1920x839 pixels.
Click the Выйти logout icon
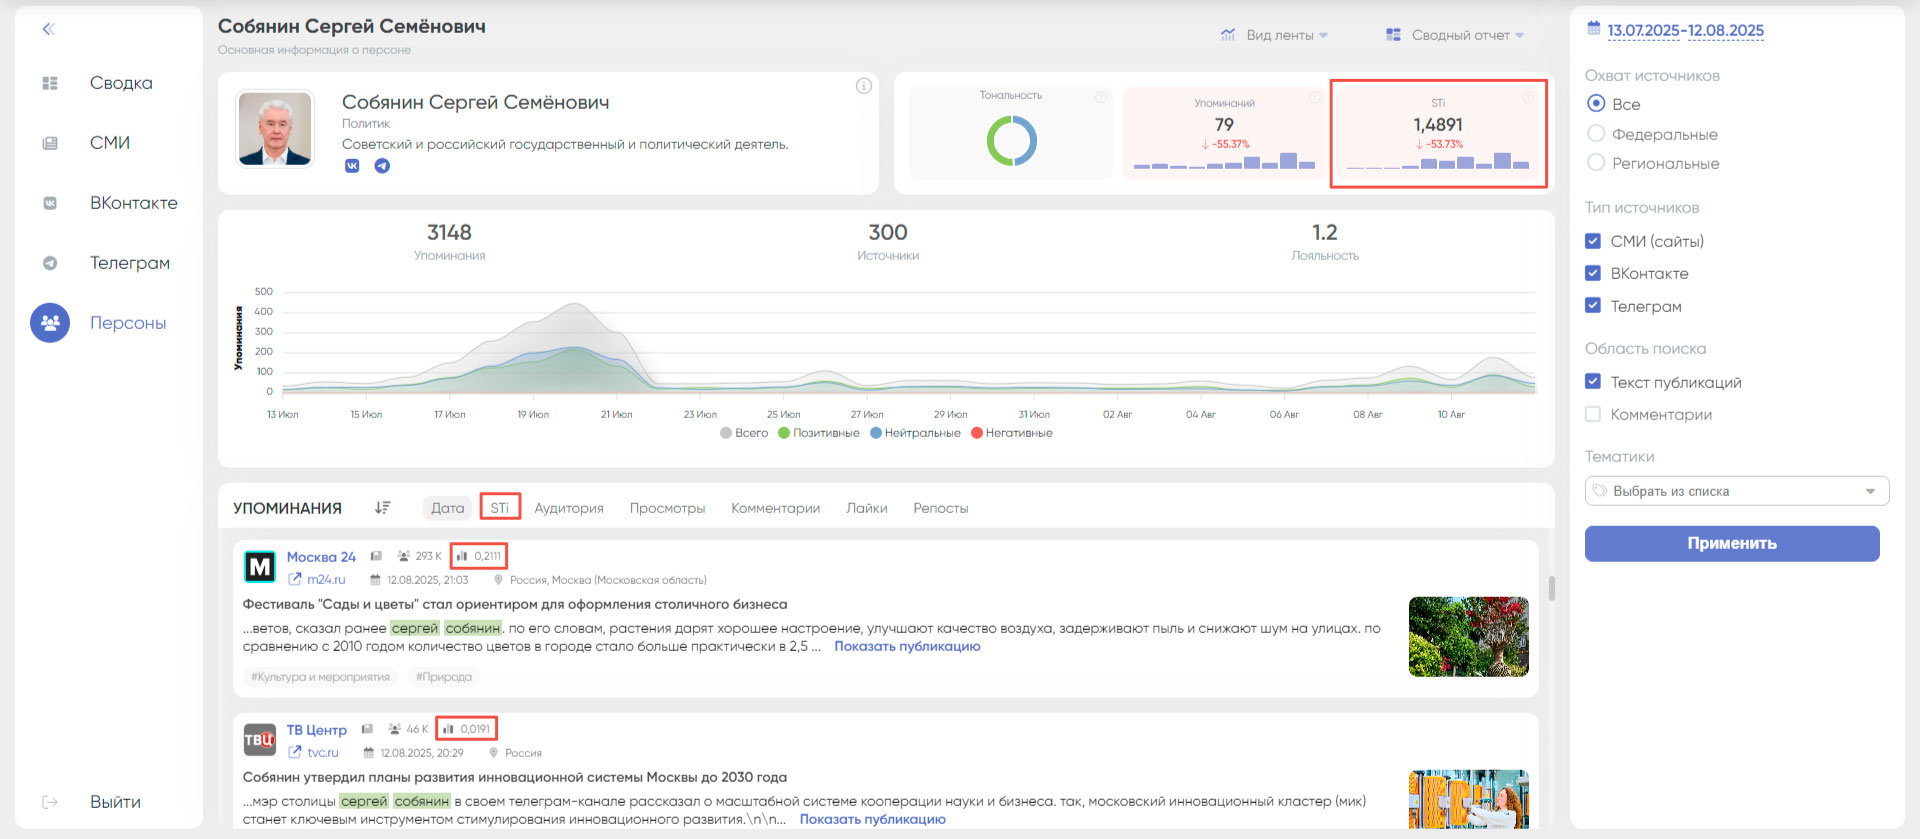(x=50, y=802)
